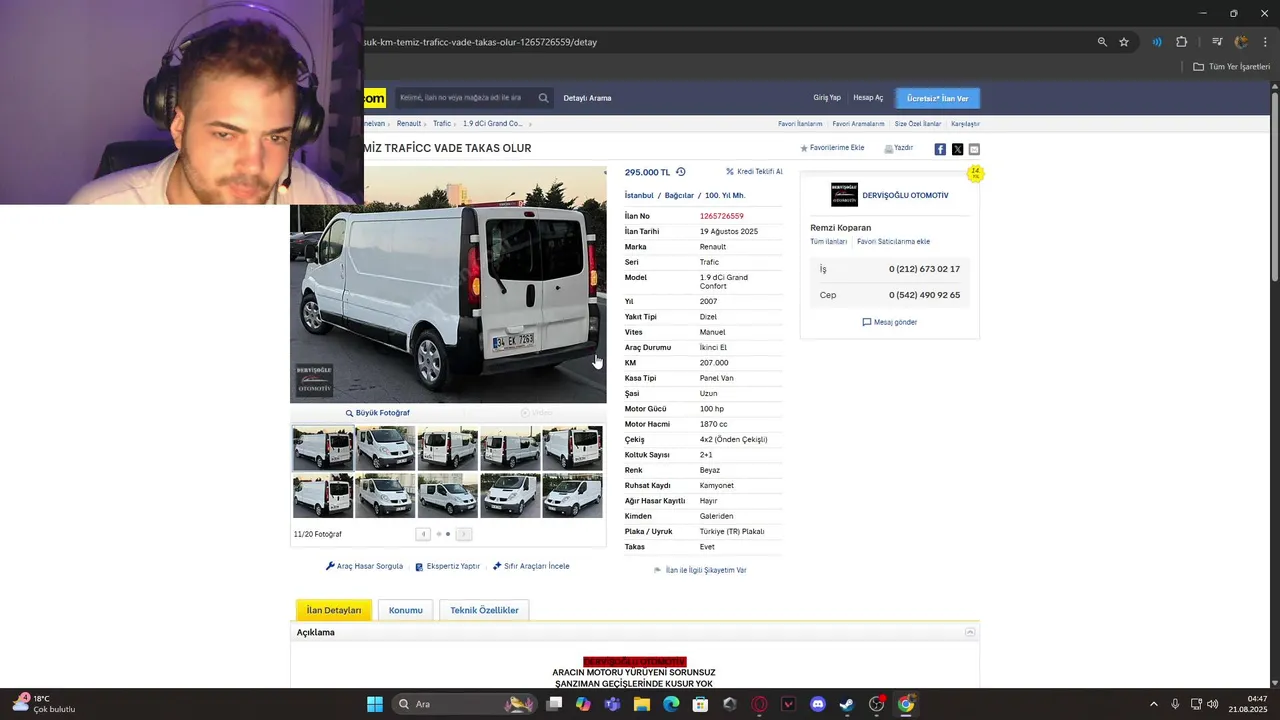The image size is (1280, 720).
Task: Open Steam from the taskbar
Action: click(847, 704)
